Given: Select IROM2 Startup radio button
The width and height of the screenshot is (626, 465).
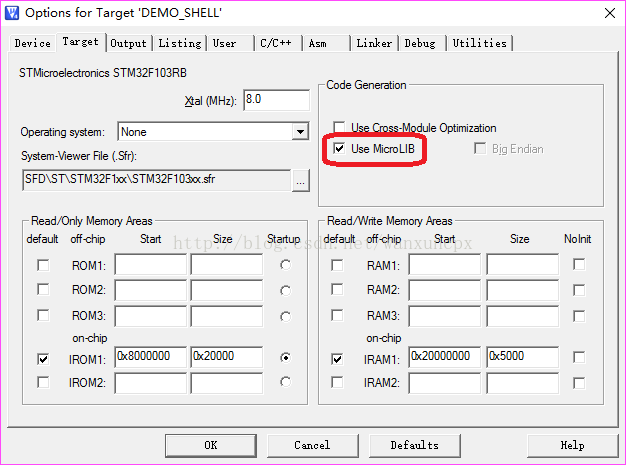Looking at the screenshot, I should 285,382.
